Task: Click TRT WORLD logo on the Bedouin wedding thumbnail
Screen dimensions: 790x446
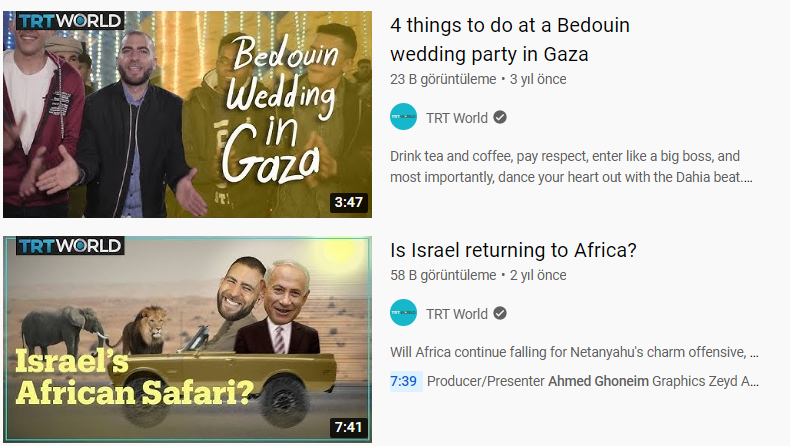Action: point(70,21)
